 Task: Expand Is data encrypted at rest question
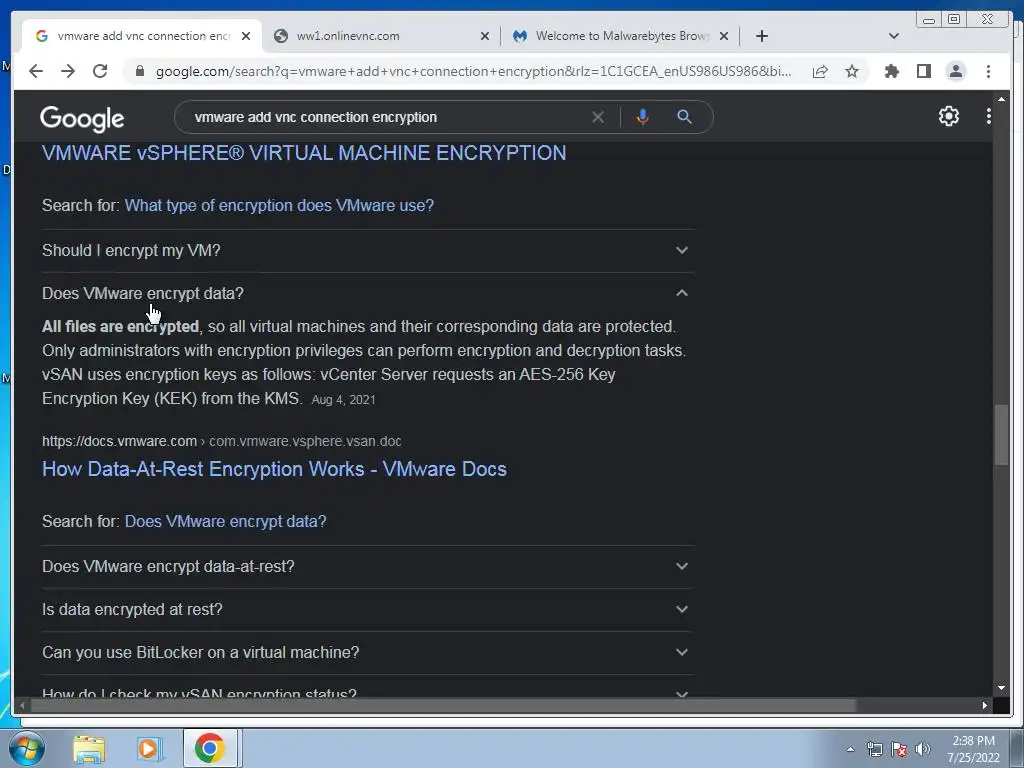(x=368, y=609)
